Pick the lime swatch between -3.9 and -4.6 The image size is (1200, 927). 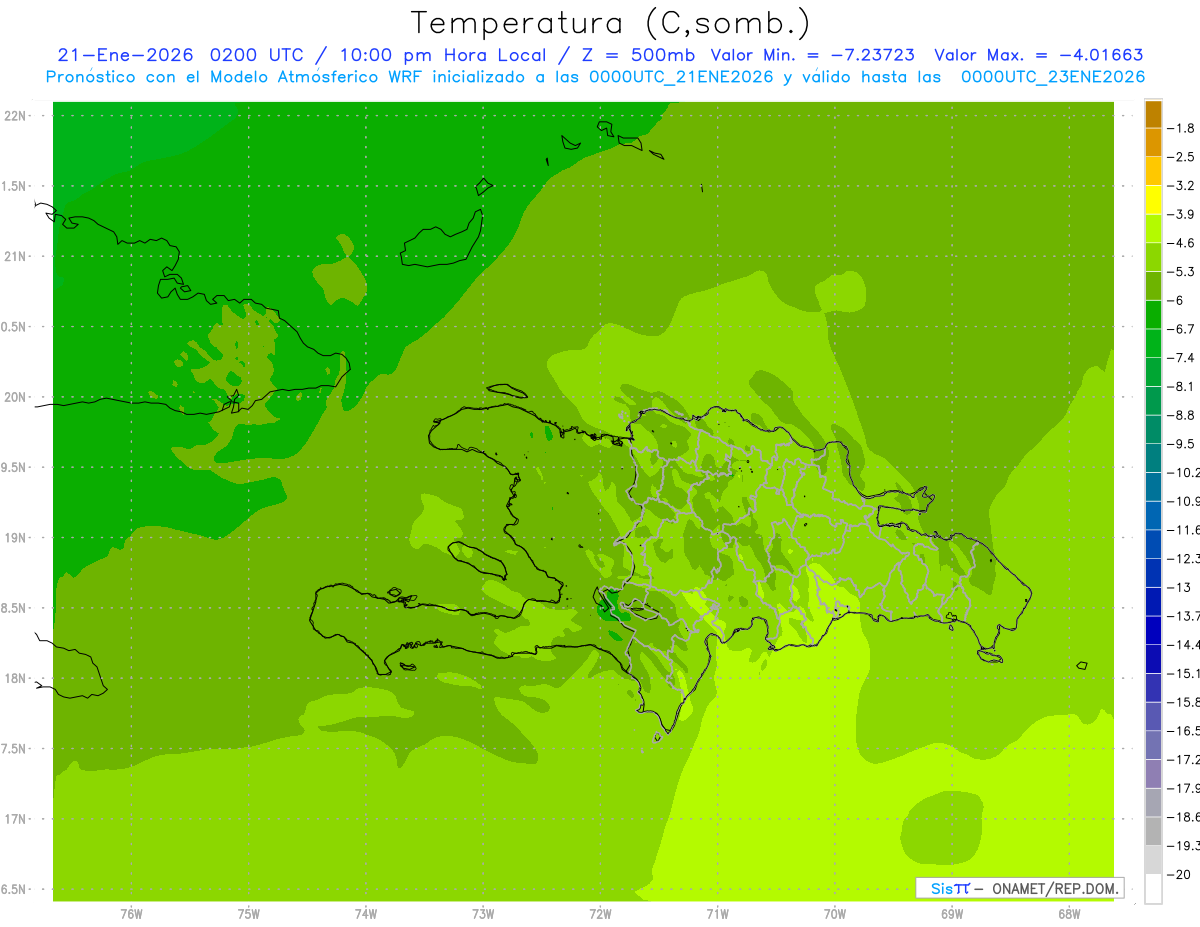click(x=1153, y=228)
